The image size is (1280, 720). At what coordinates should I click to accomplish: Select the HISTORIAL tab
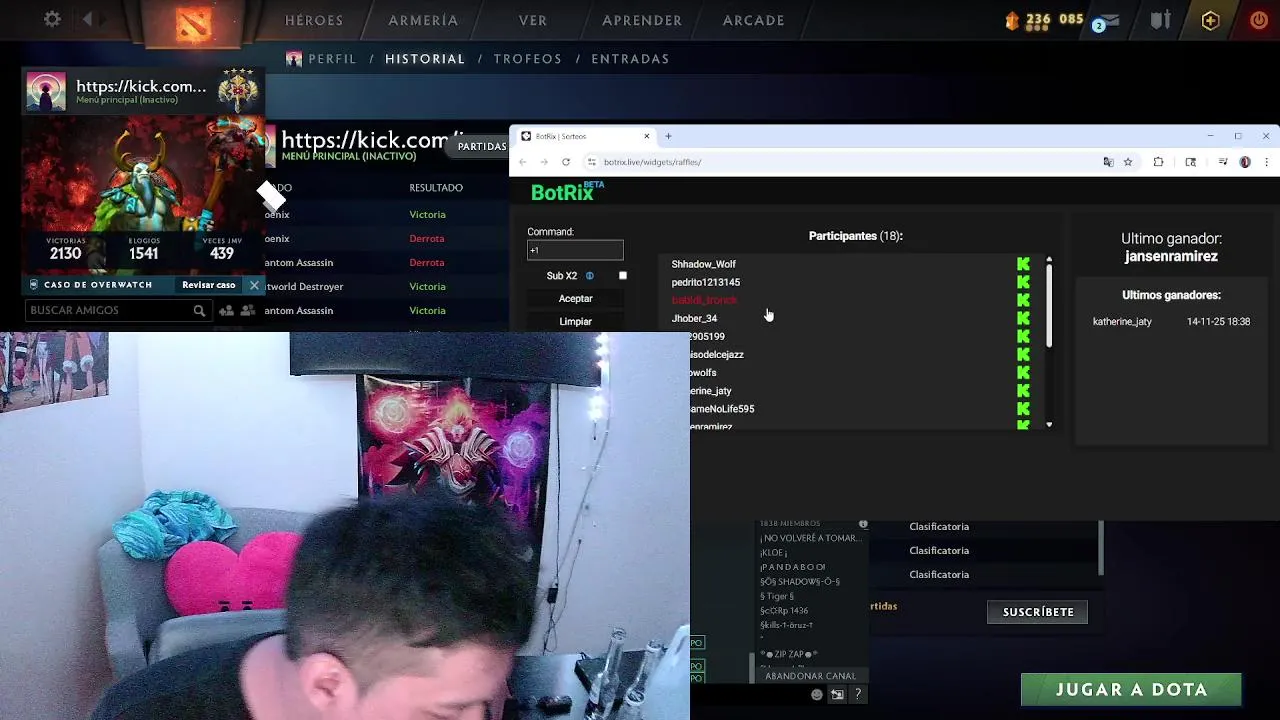[x=425, y=59]
